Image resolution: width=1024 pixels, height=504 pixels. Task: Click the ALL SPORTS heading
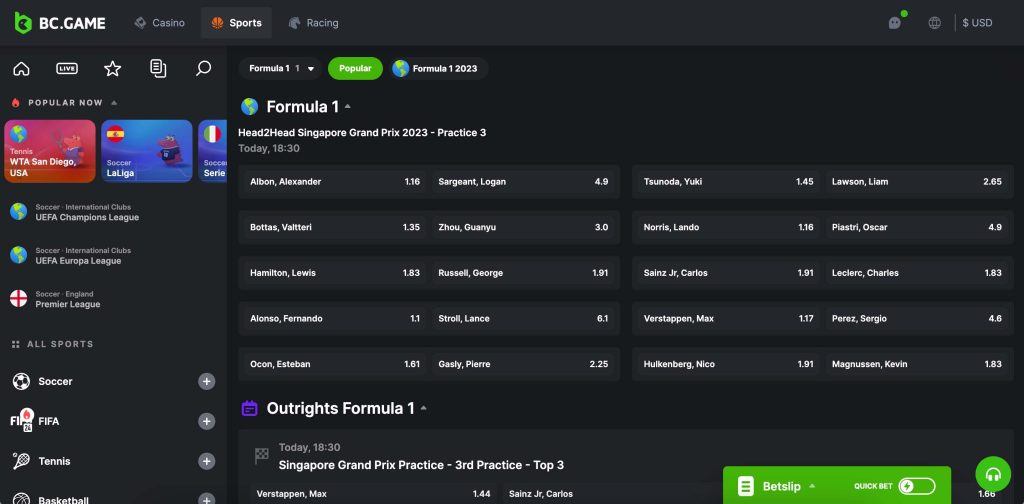point(60,344)
